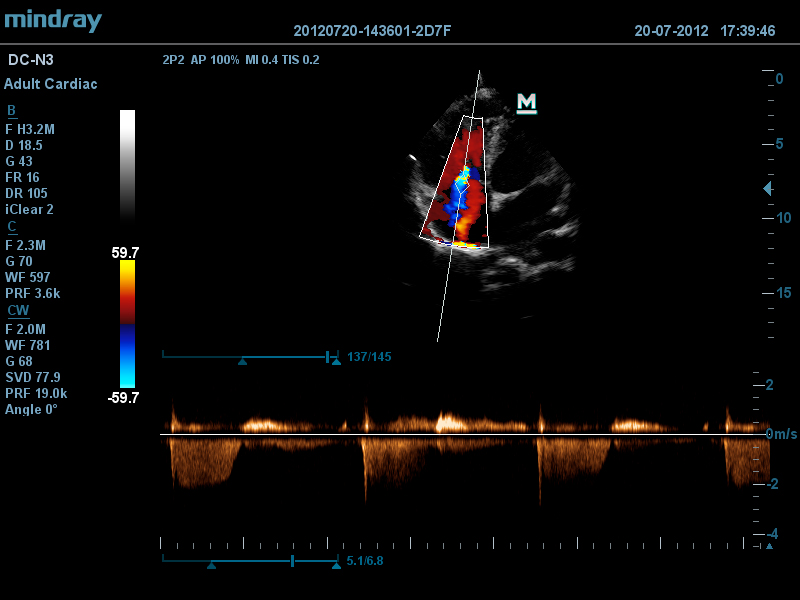Click the 'WF 781' CW wall filter value
800x600 pixels.
[x=28, y=345]
